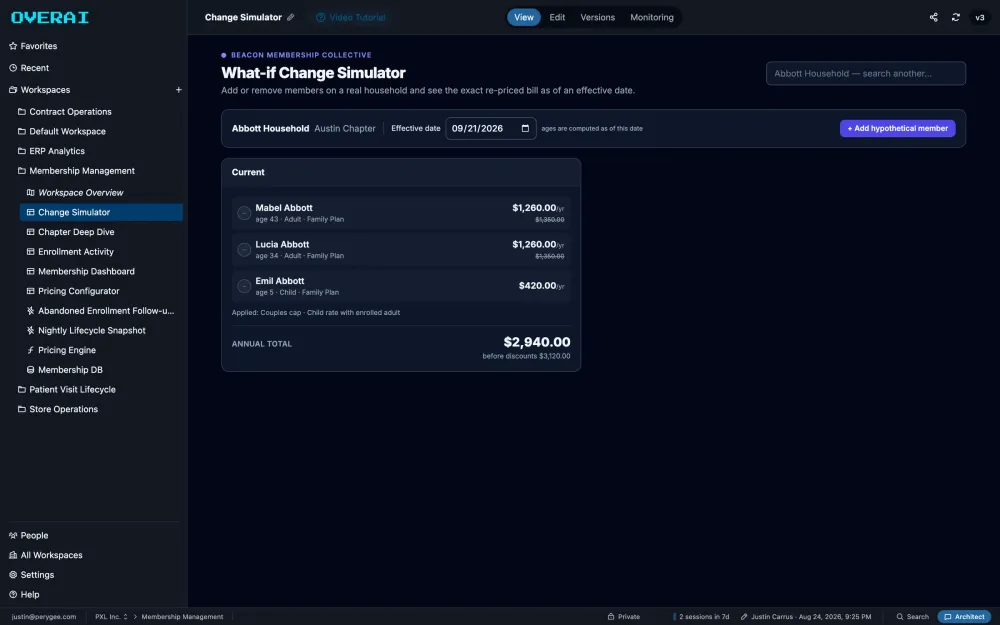This screenshot has height=625, width=1000.
Task: Open Membership Dashboard
Action: coord(80,272)
